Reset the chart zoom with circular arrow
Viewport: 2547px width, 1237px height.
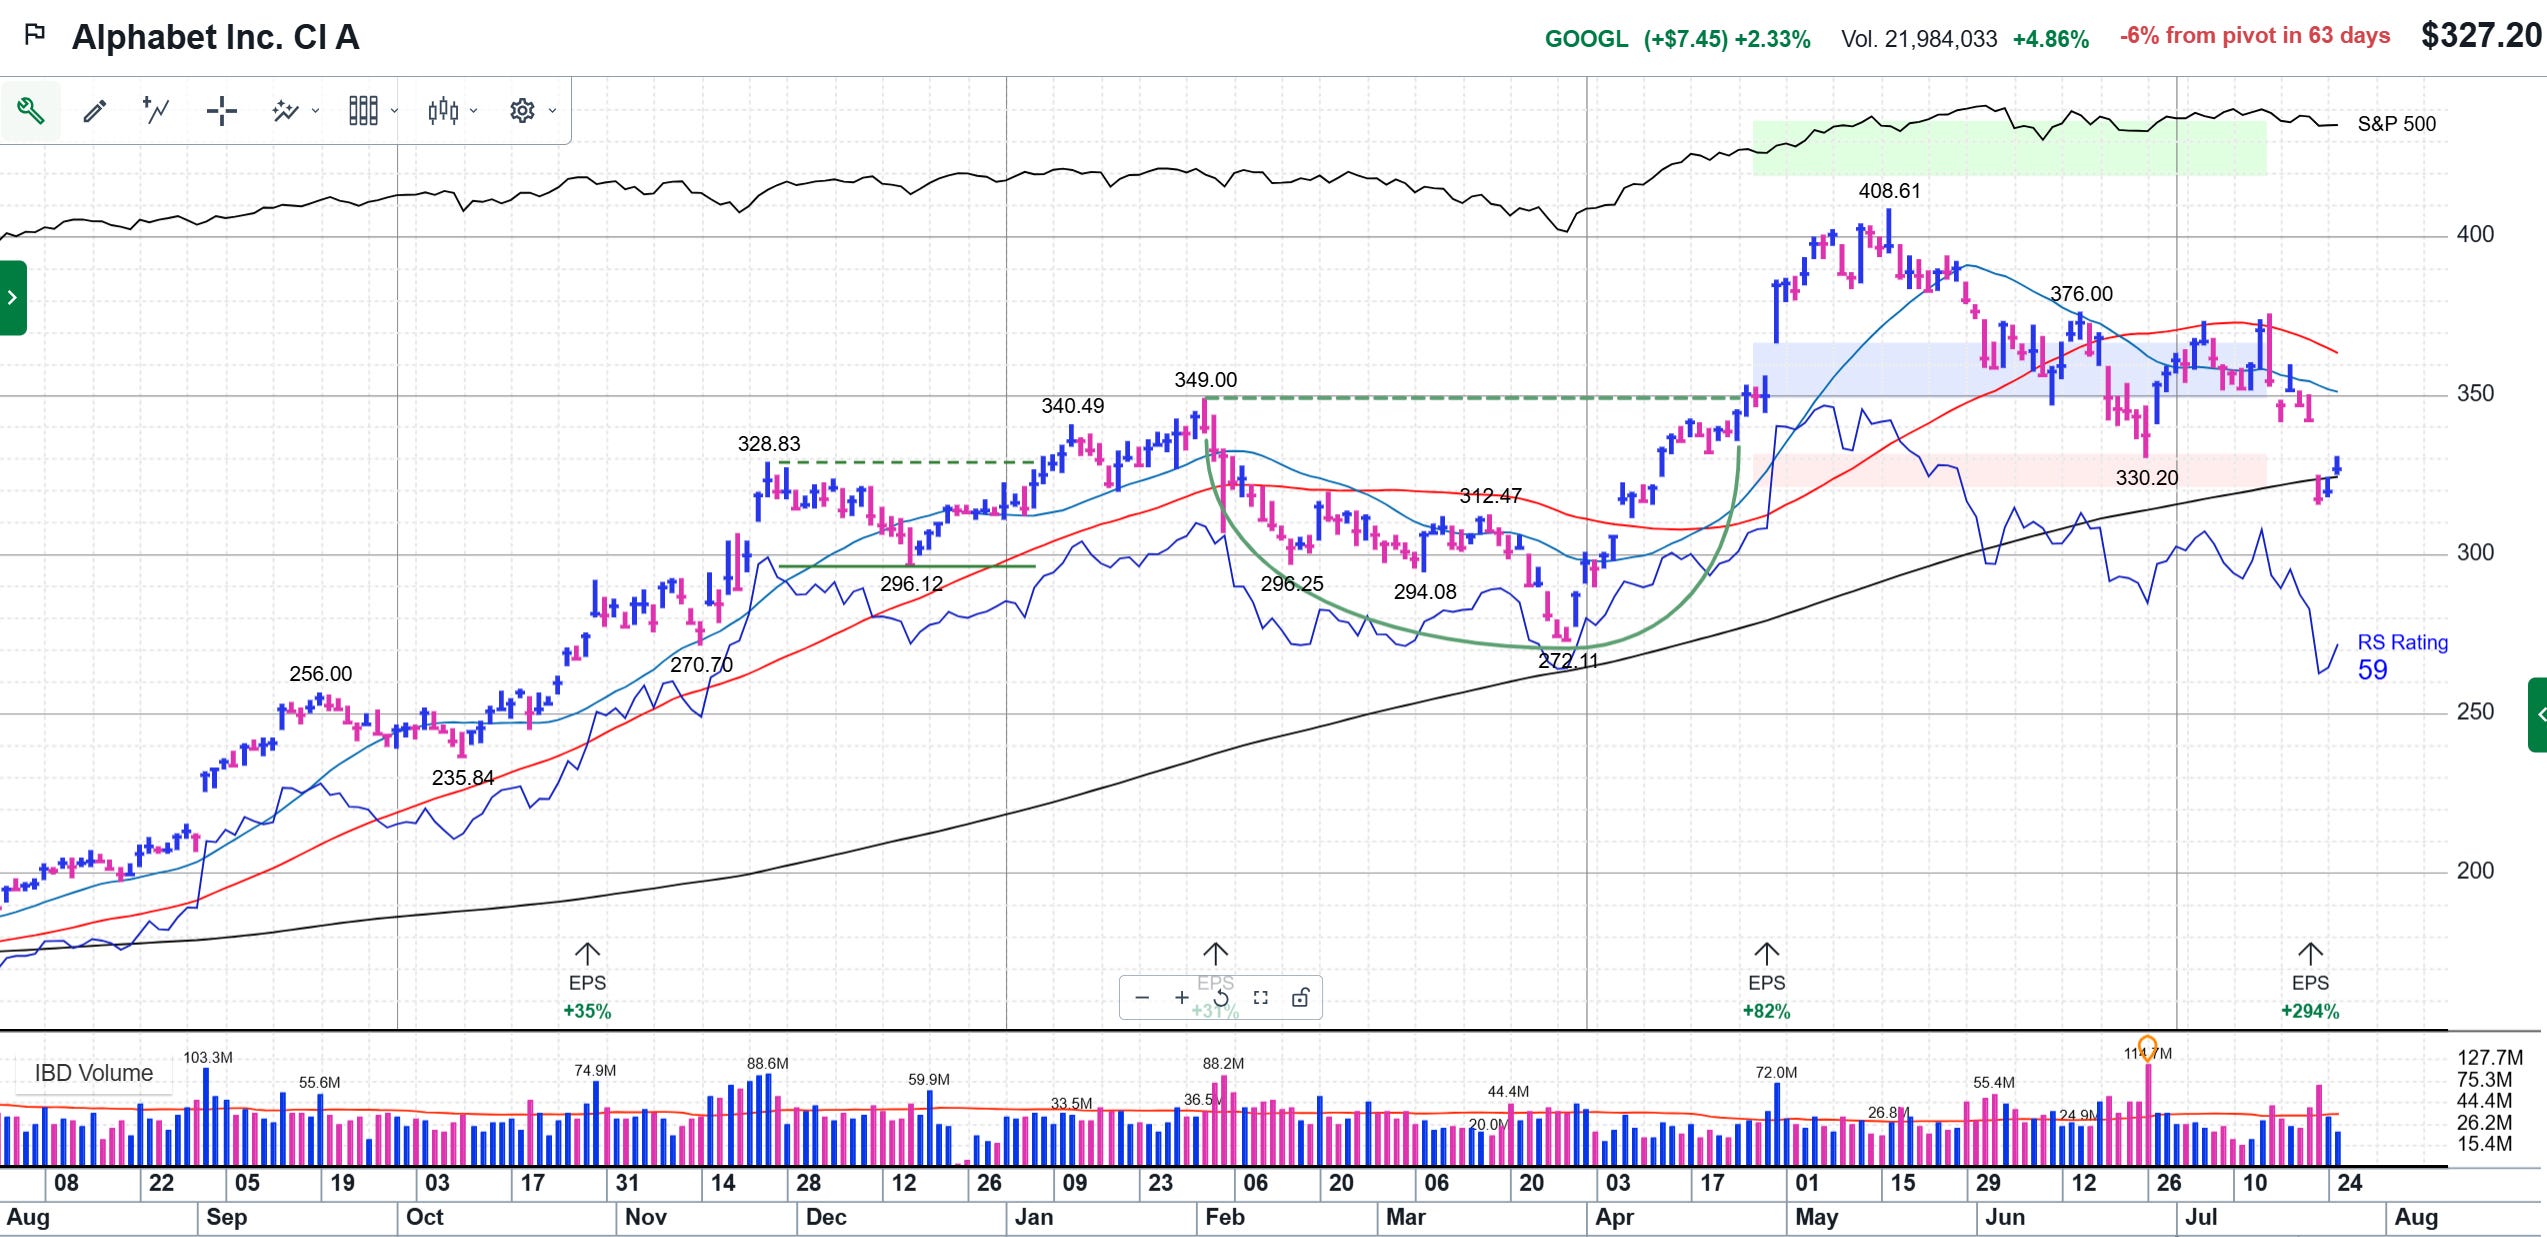click(x=1221, y=997)
